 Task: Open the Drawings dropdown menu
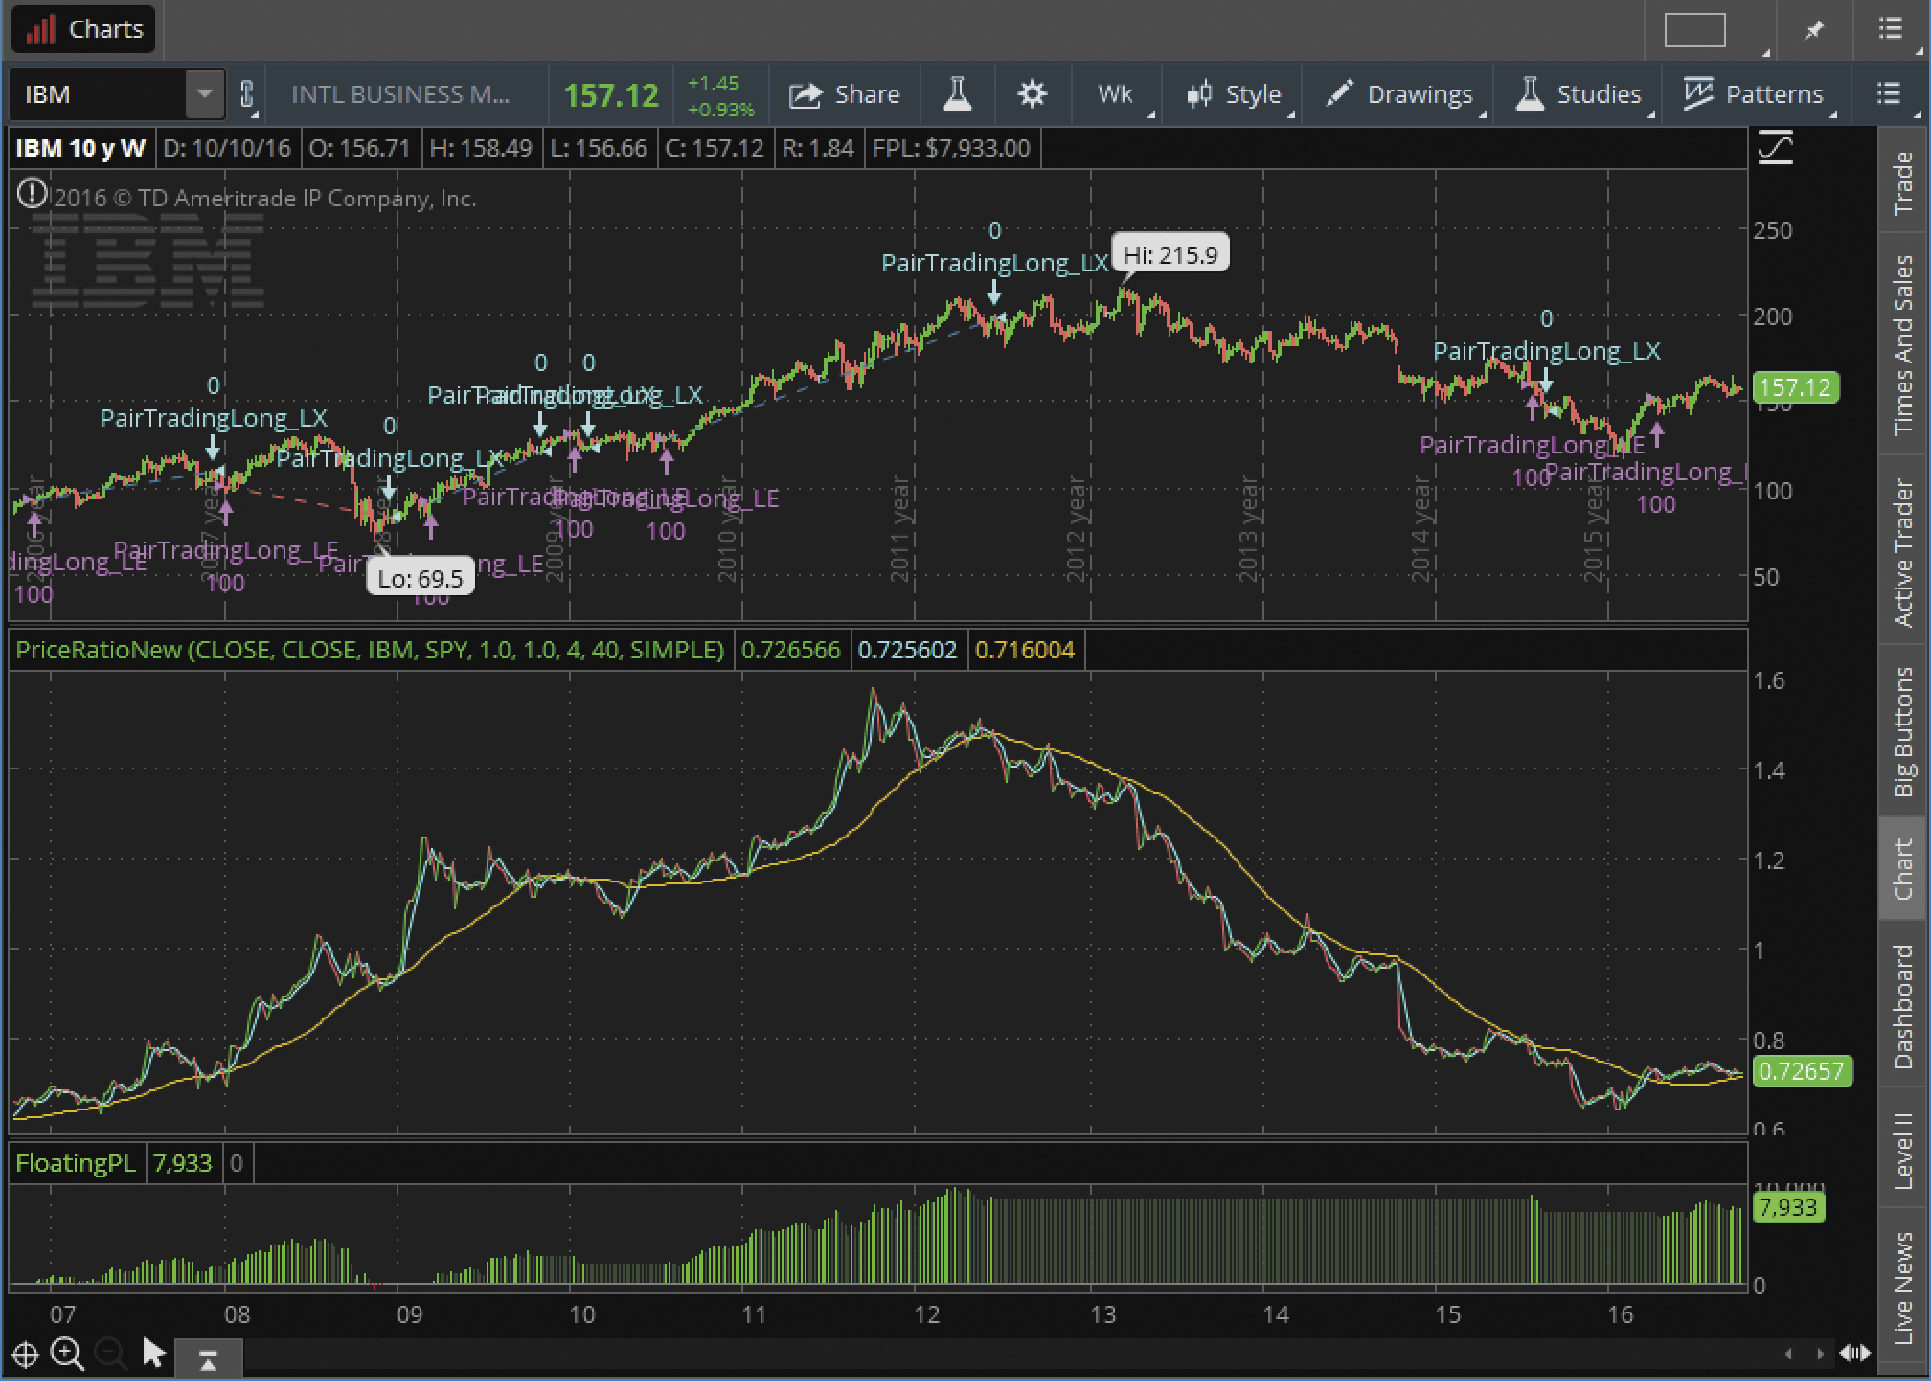click(1400, 95)
